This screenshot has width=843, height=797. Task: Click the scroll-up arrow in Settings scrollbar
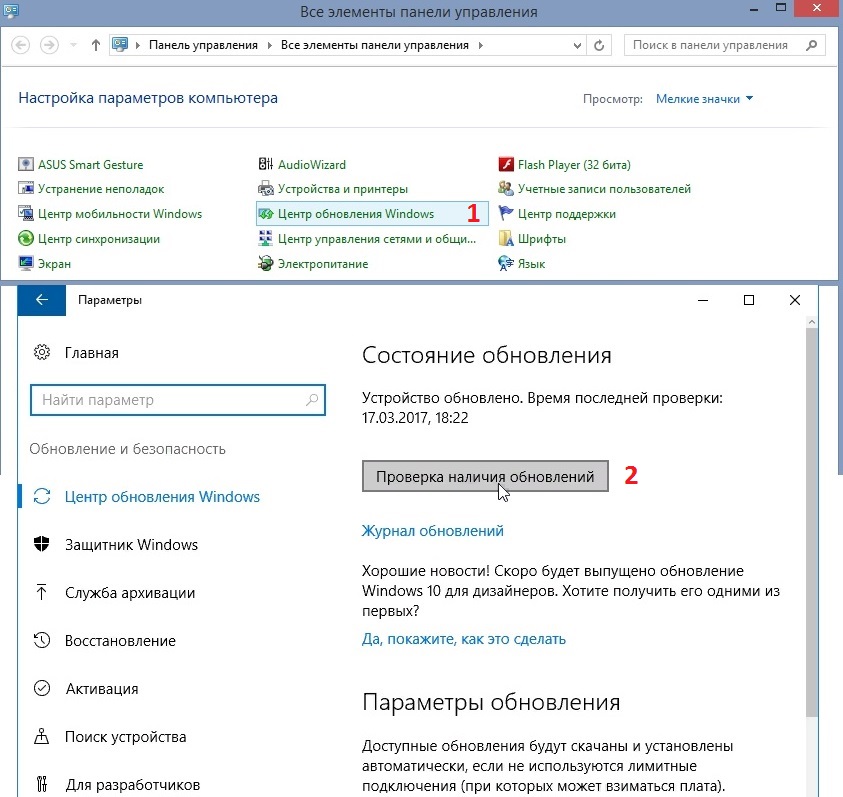(812, 322)
